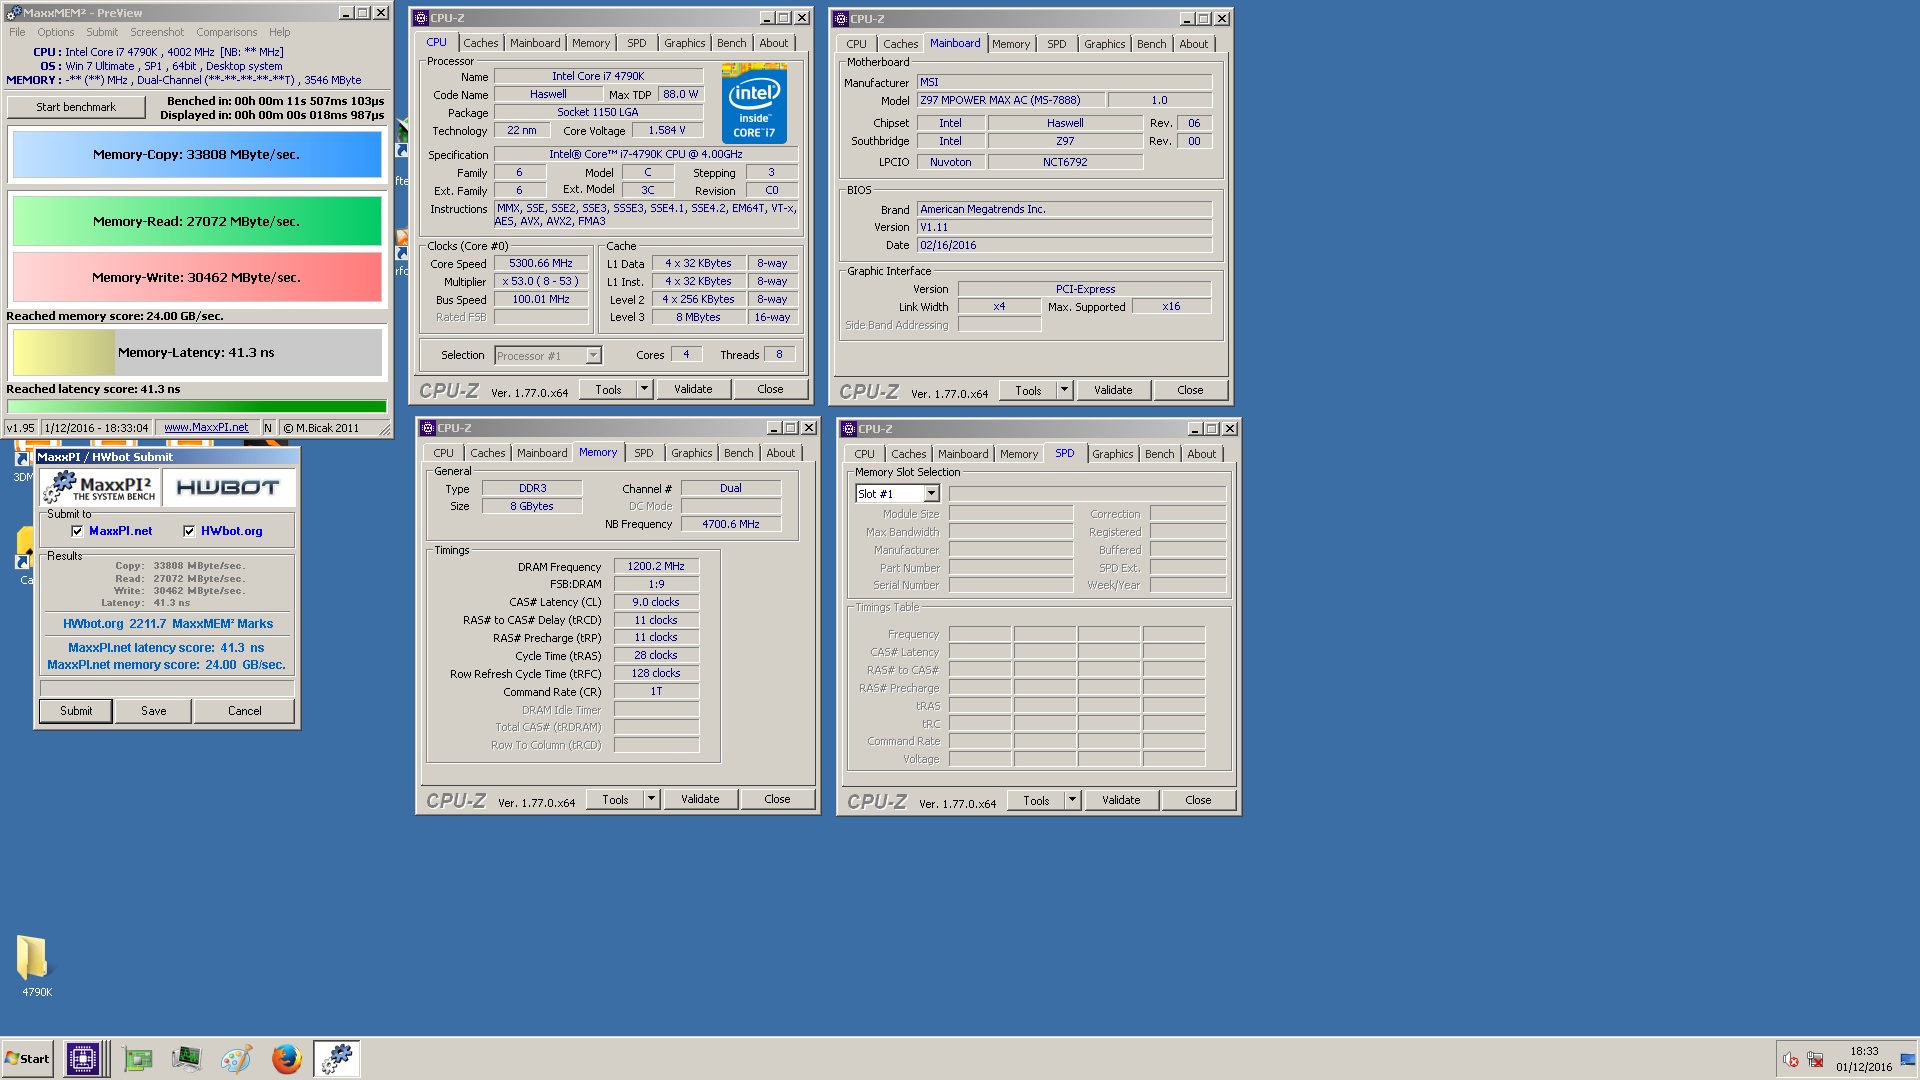The width and height of the screenshot is (1920, 1080).
Task: Click Close in CPU-Z SPD window
Action: coord(1198,800)
